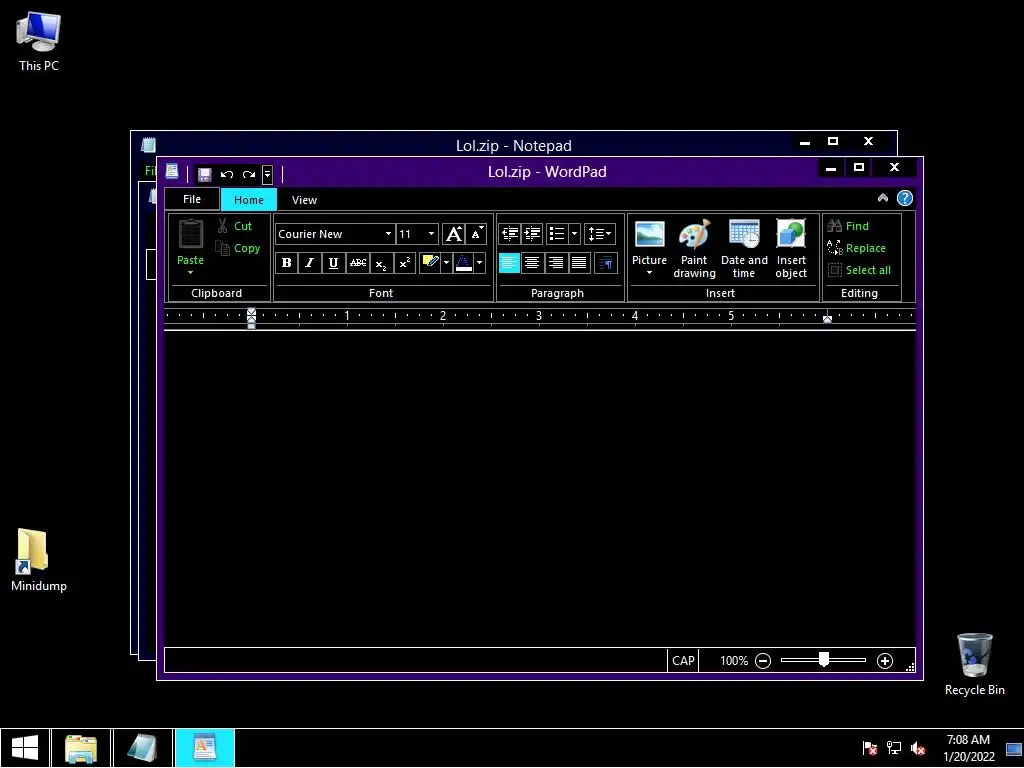The width and height of the screenshot is (1024, 768).
Task: Expand the Paste options arrow
Action: 191,272
